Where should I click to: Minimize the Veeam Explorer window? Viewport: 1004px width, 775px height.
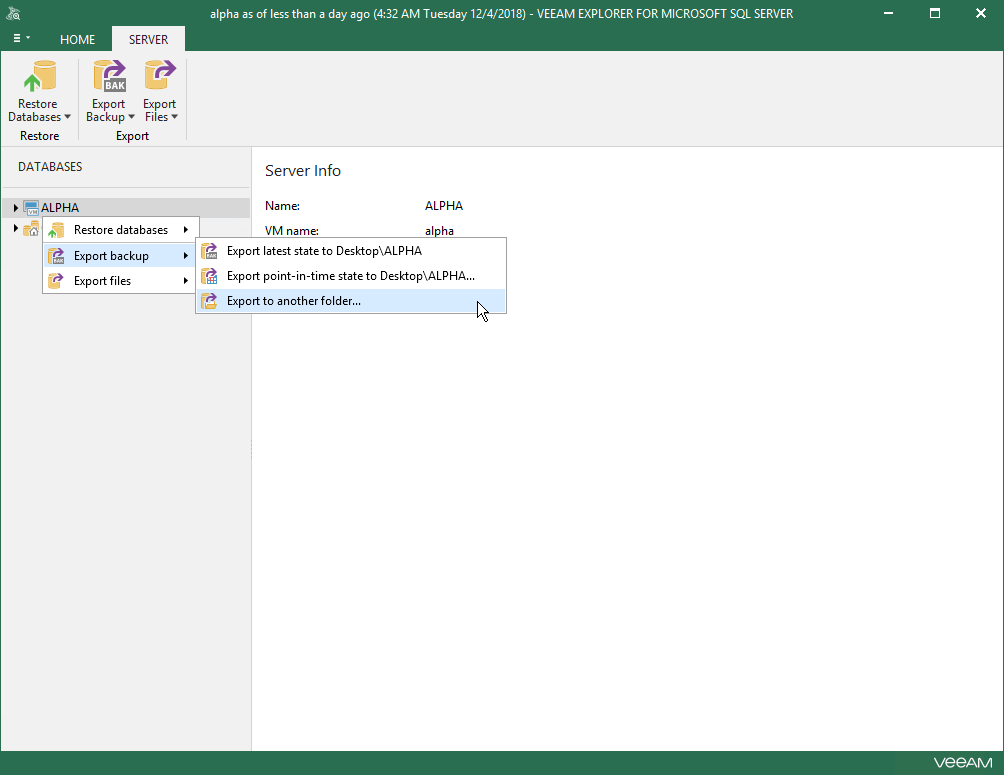coord(888,13)
